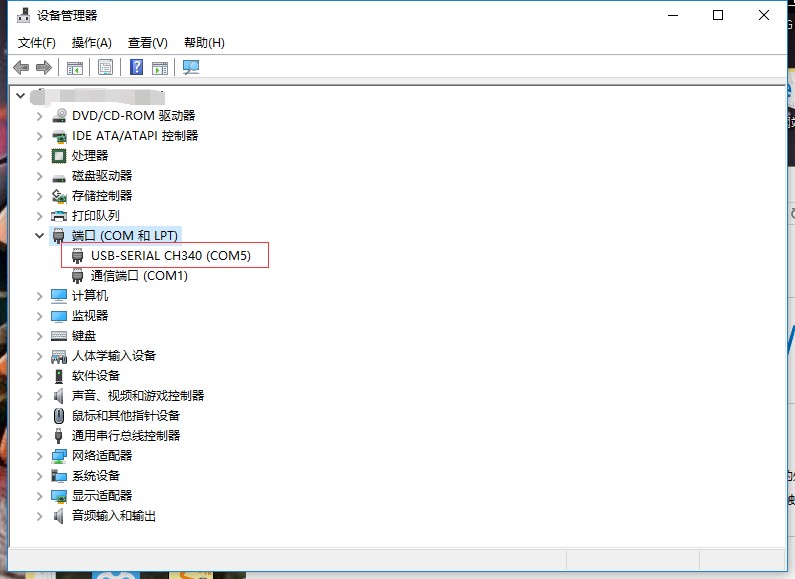
Task: Click show/hide action pane toolbar icon
Action: (x=160, y=67)
